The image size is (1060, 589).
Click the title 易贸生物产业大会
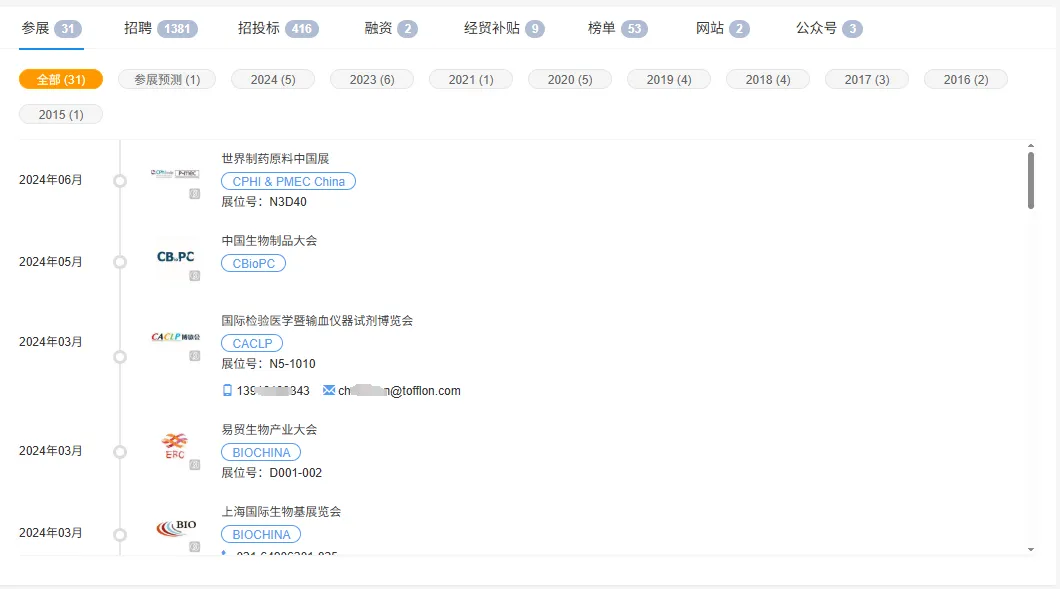click(269, 429)
